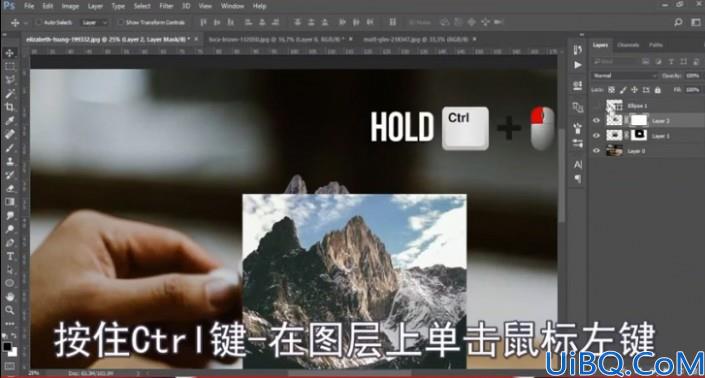The width and height of the screenshot is (705, 378).
Task: Select the Rectangular Marquee tool
Action: pos(9,67)
